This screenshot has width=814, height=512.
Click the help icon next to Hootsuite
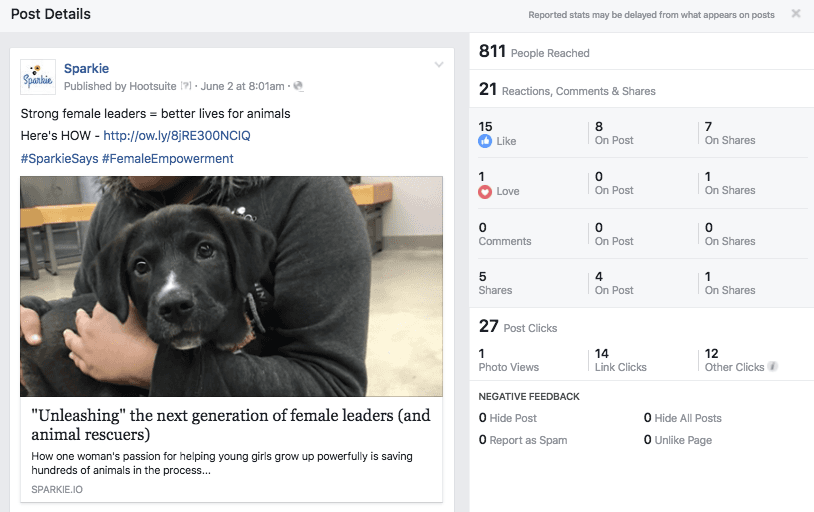coord(185,86)
